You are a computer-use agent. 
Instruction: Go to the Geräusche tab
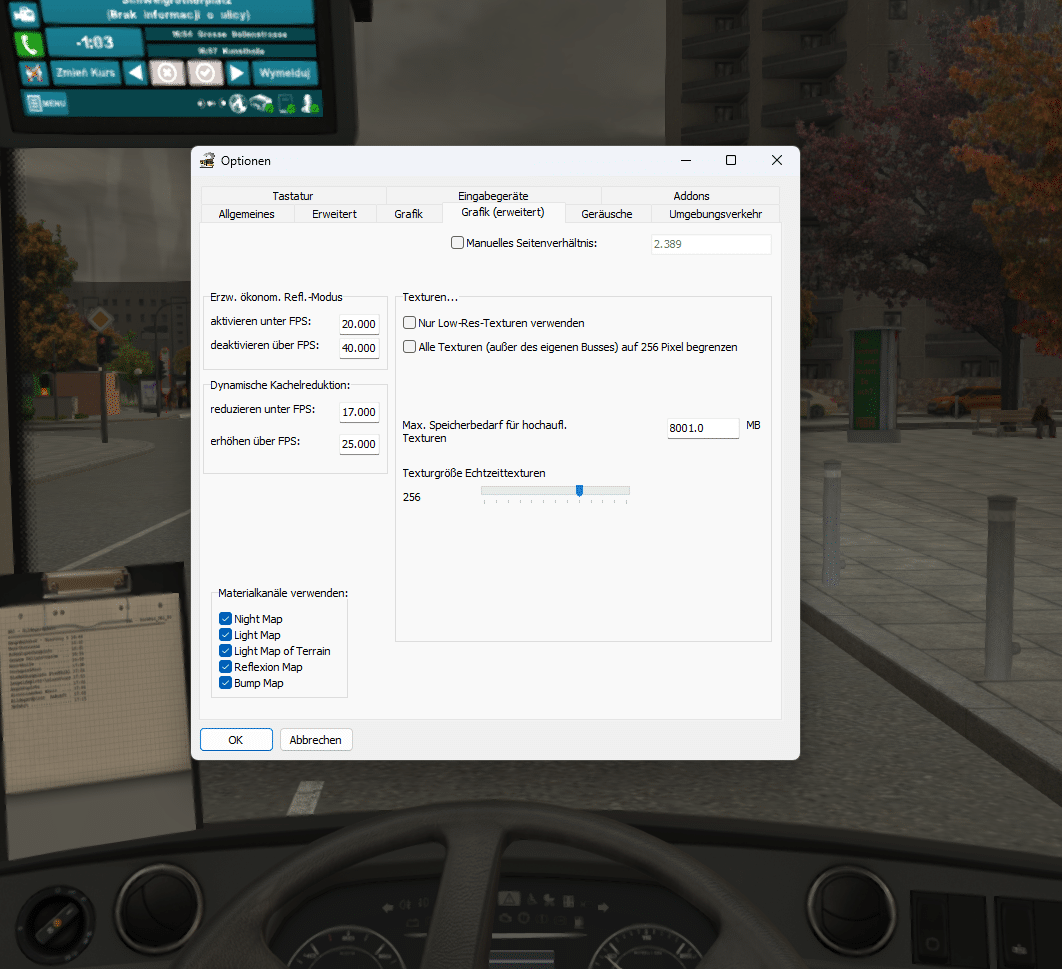pos(607,214)
